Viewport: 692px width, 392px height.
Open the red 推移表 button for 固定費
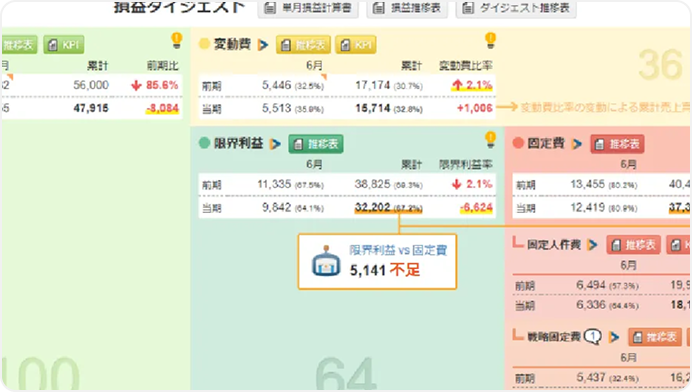pos(617,144)
